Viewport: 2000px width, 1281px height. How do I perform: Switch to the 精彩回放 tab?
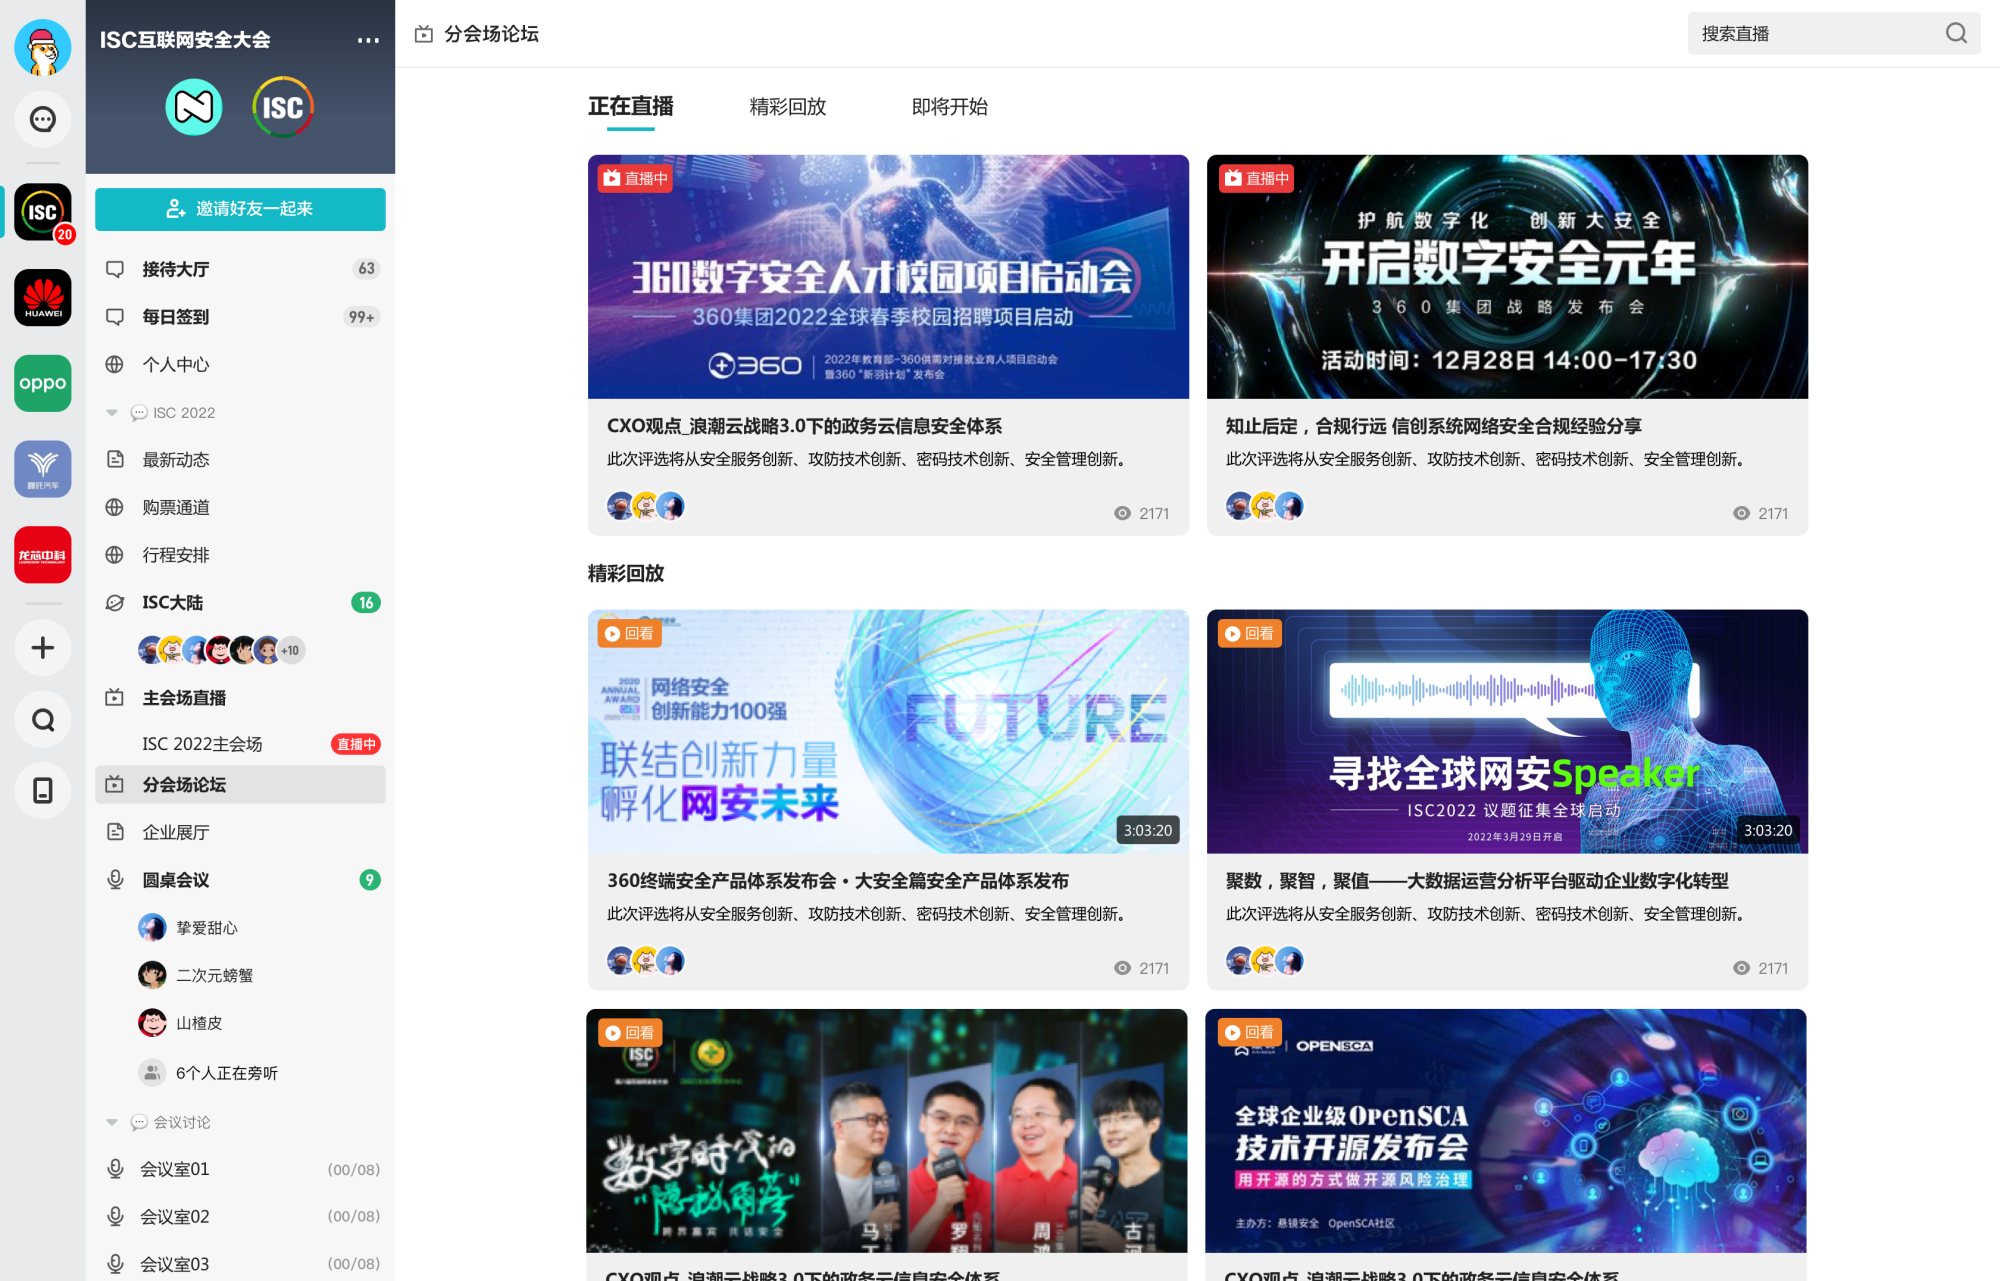coord(788,107)
